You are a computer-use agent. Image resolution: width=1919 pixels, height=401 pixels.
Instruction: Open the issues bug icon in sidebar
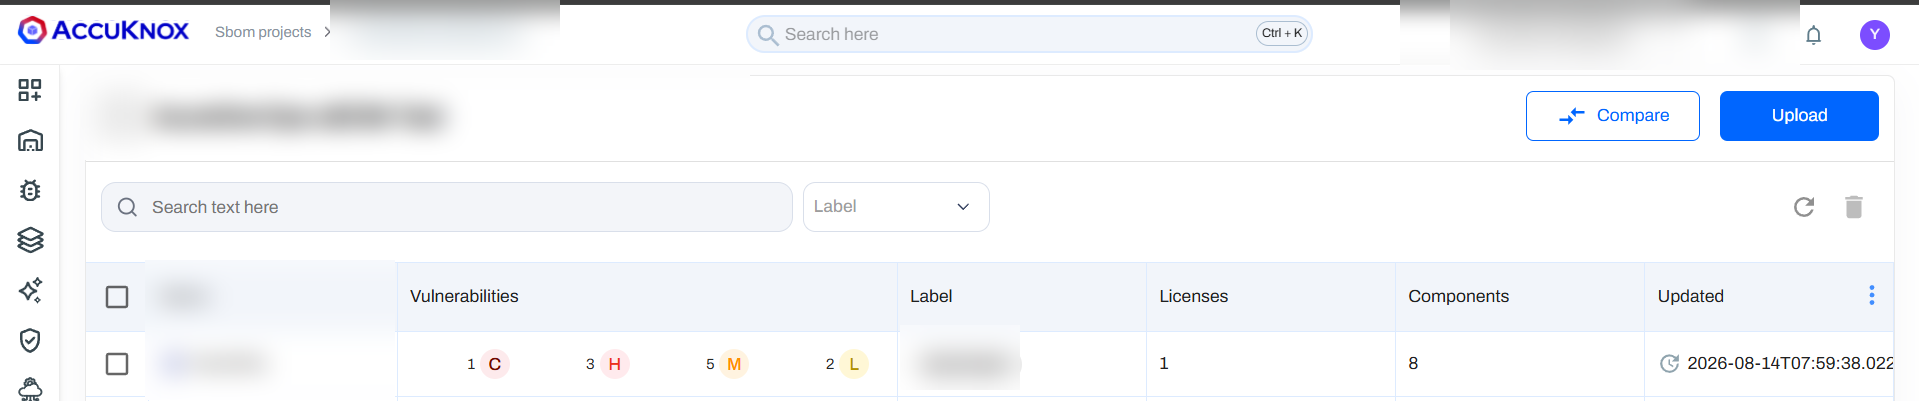pos(30,190)
